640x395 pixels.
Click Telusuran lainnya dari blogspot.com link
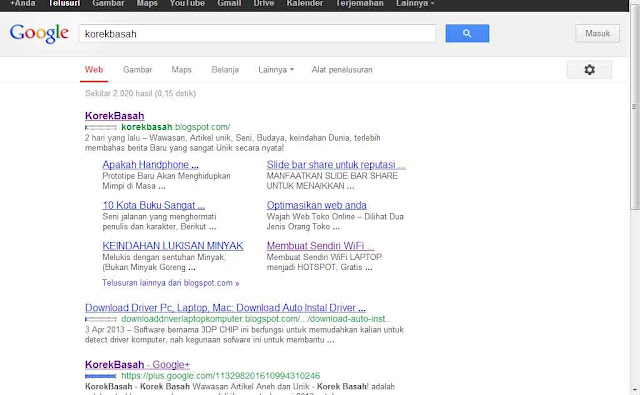click(x=171, y=283)
